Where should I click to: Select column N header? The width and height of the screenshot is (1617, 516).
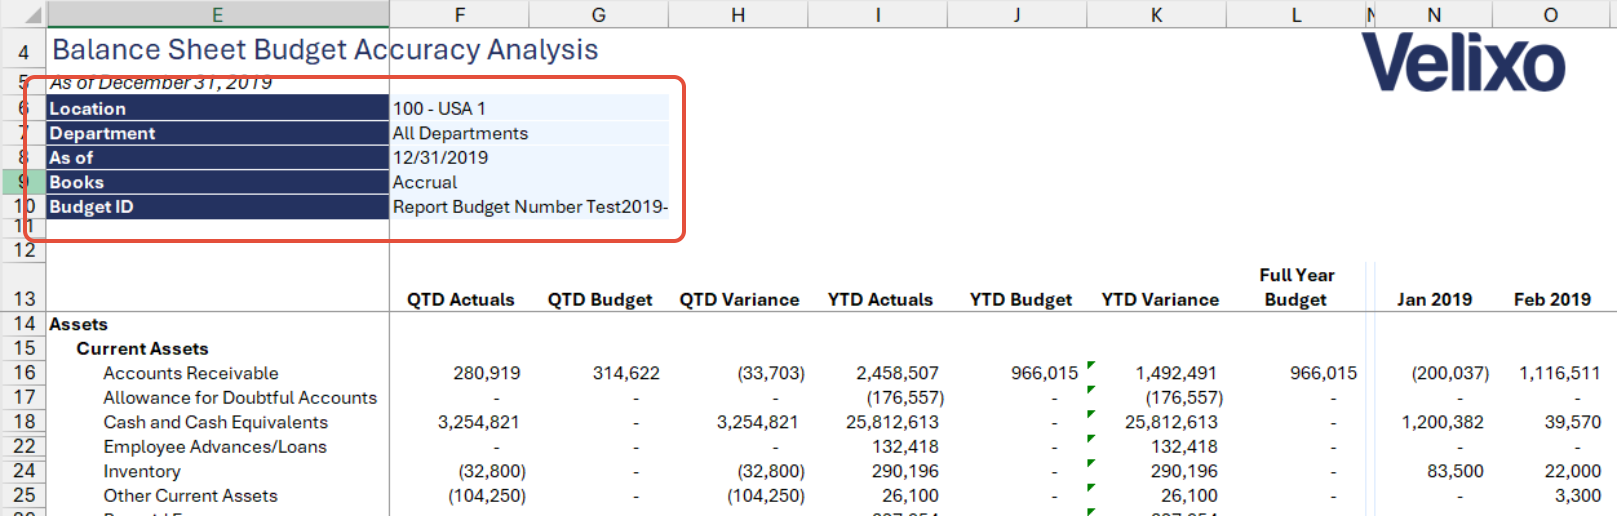pos(1434,14)
